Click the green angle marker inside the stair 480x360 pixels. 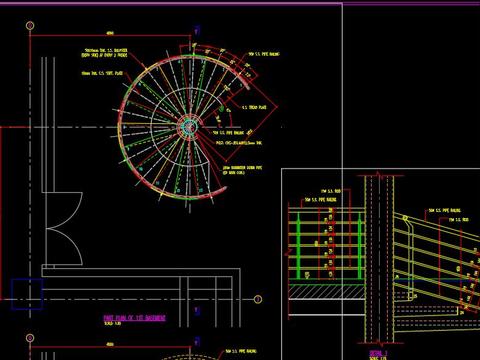(221, 109)
